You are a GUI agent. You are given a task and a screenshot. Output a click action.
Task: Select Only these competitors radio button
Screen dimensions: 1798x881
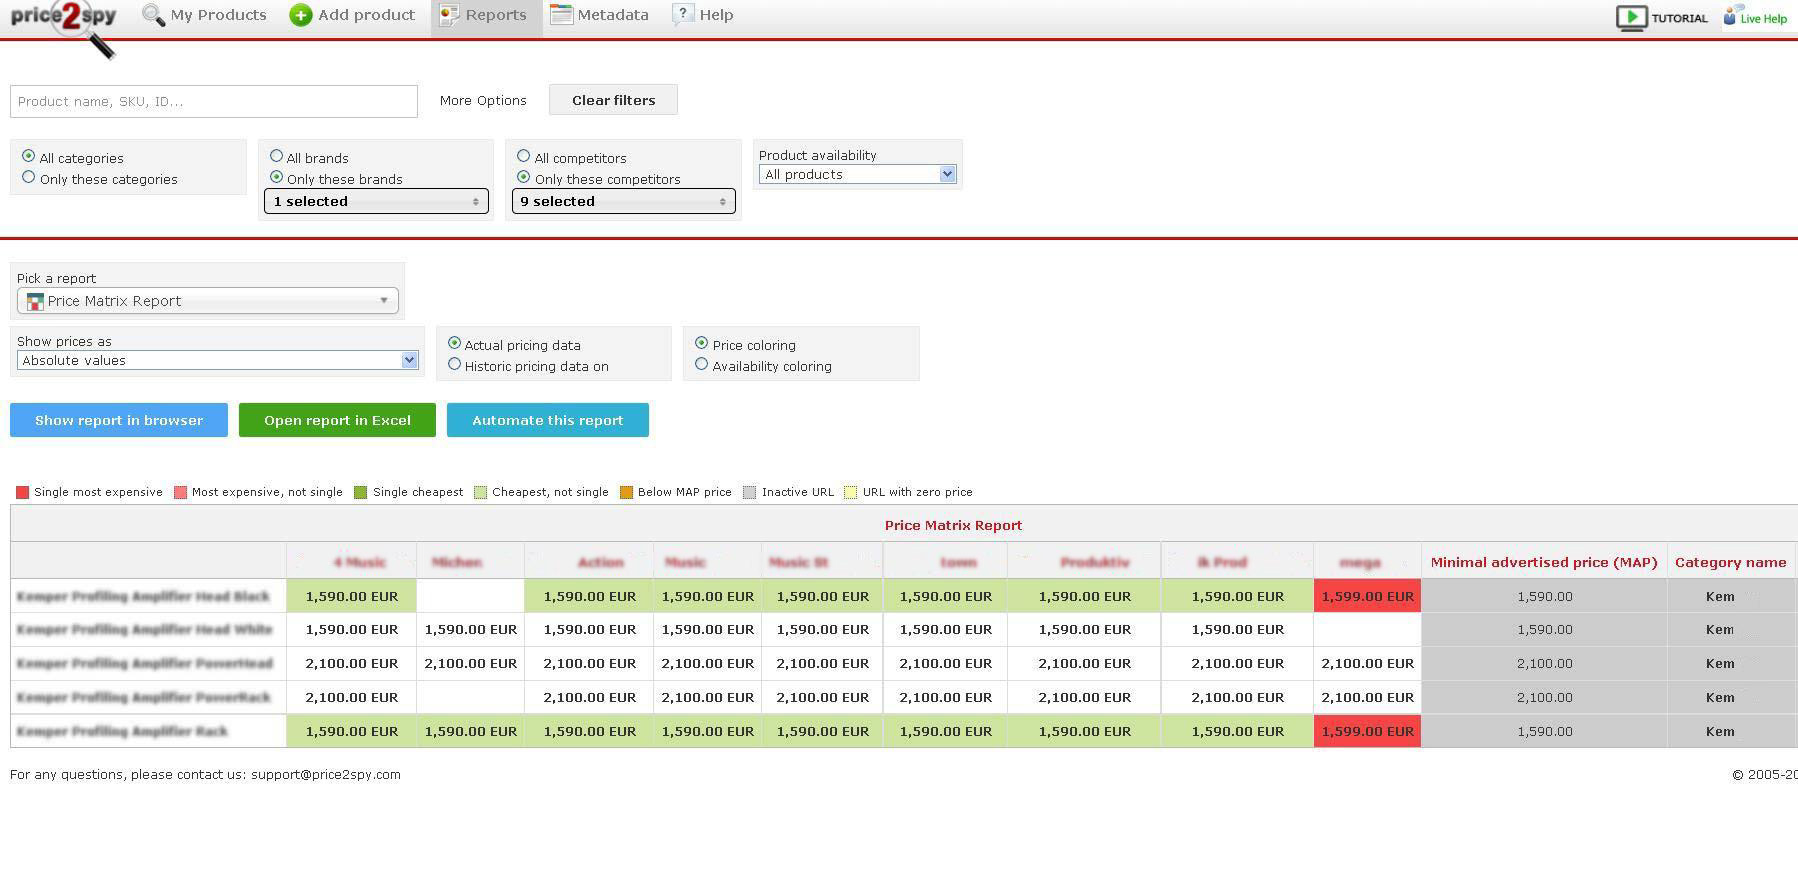(x=524, y=177)
